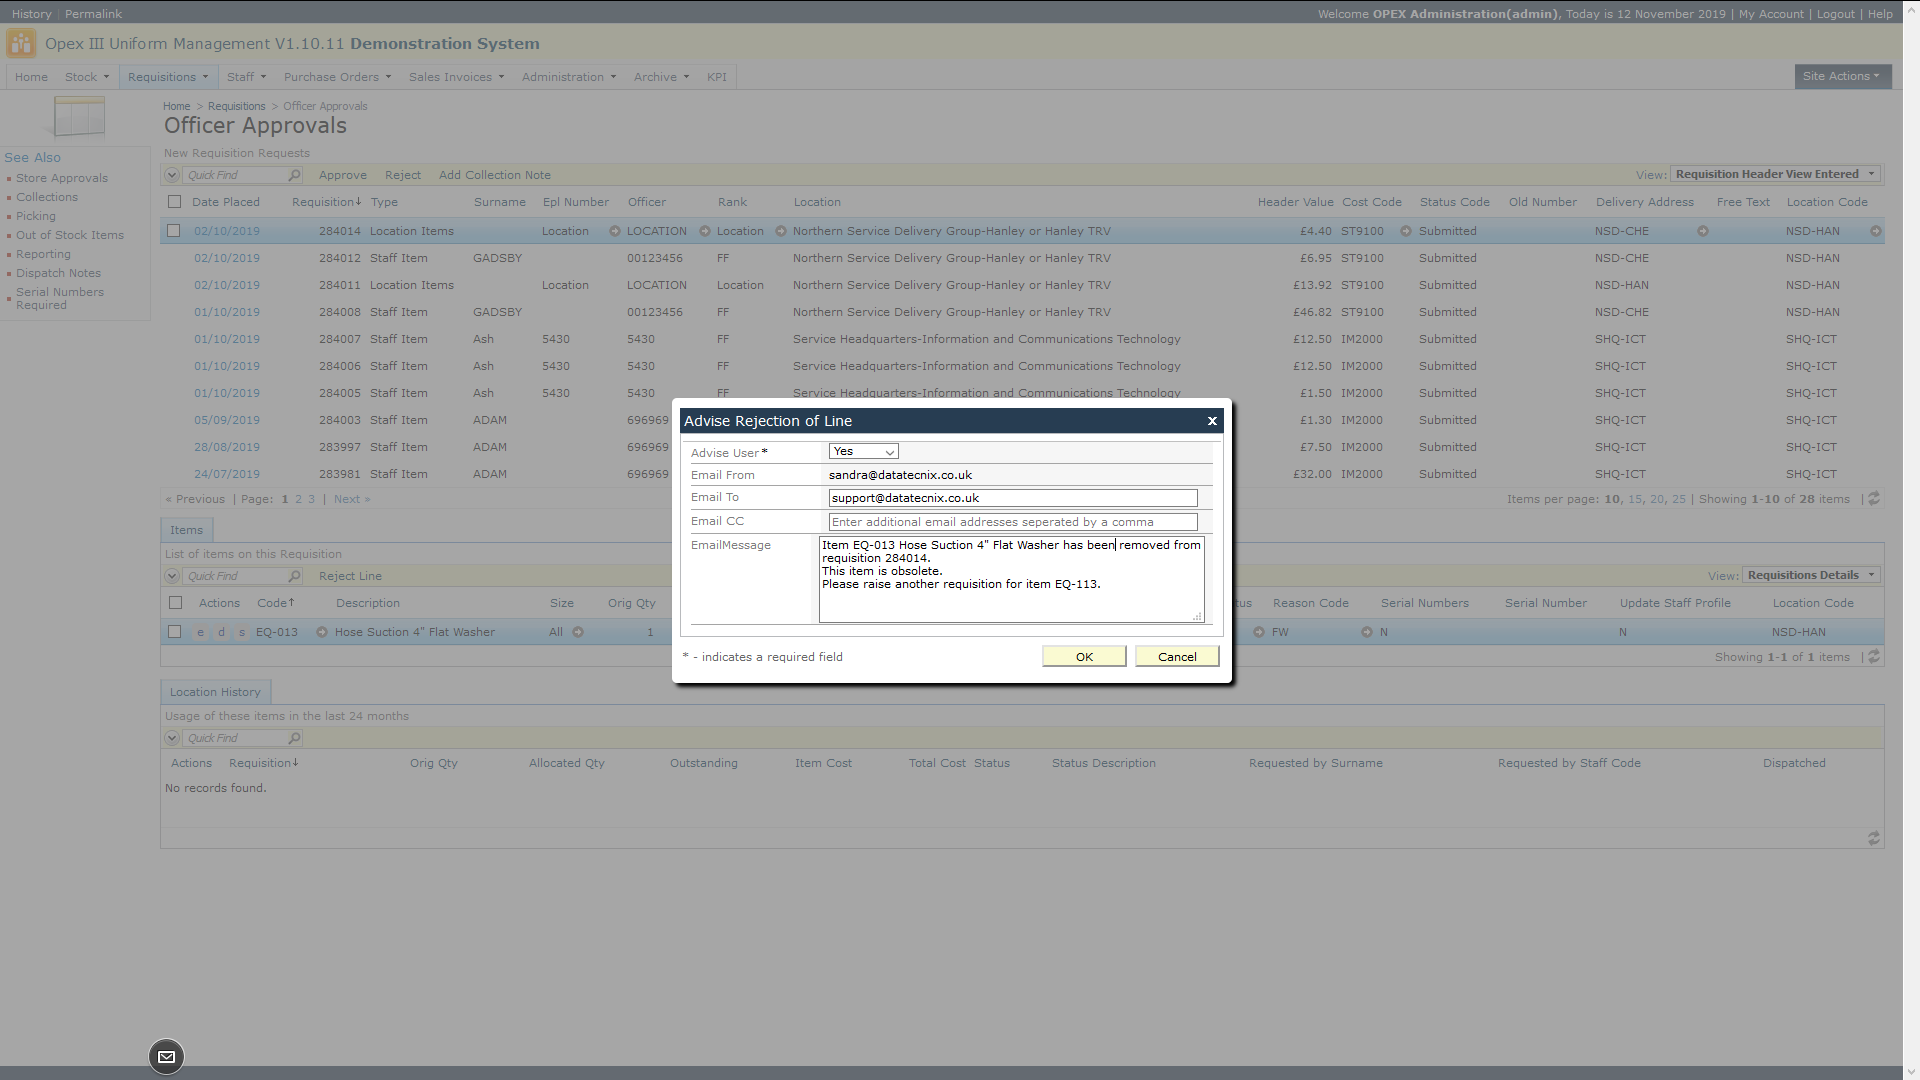Click the refresh icon in Location History footer
Image resolution: width=1920 pixels, height=1080 pixels.
pyautogui.click(x=1874, y=838)
